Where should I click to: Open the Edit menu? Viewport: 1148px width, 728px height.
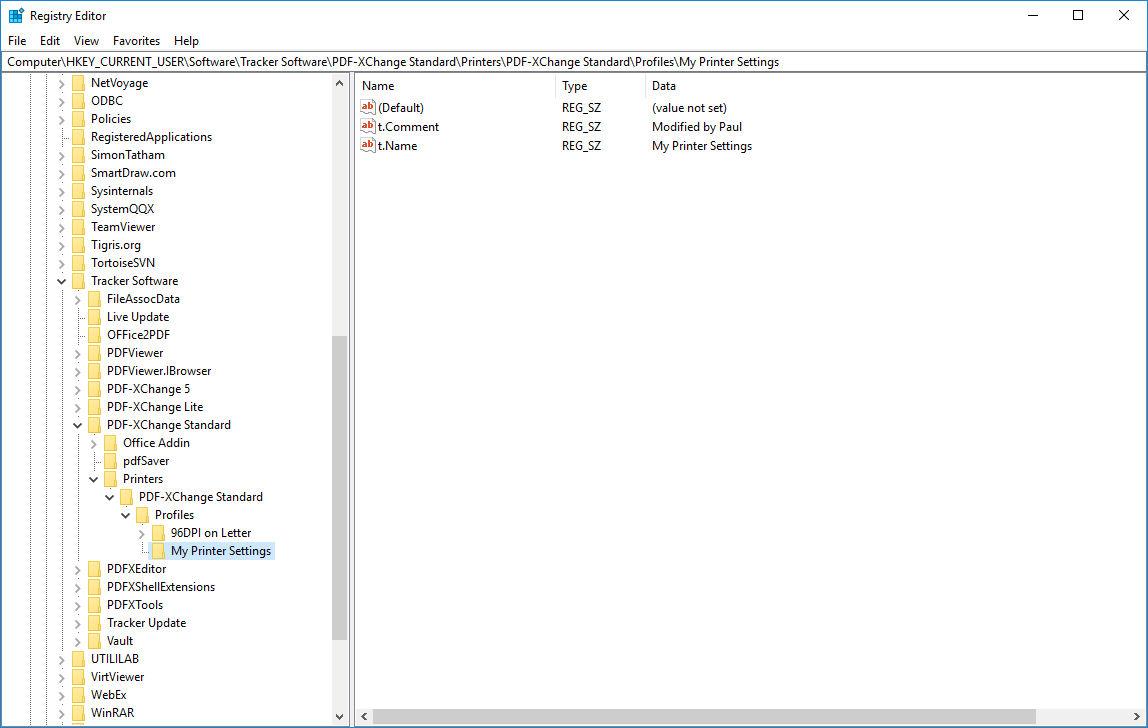click(50, 41)
